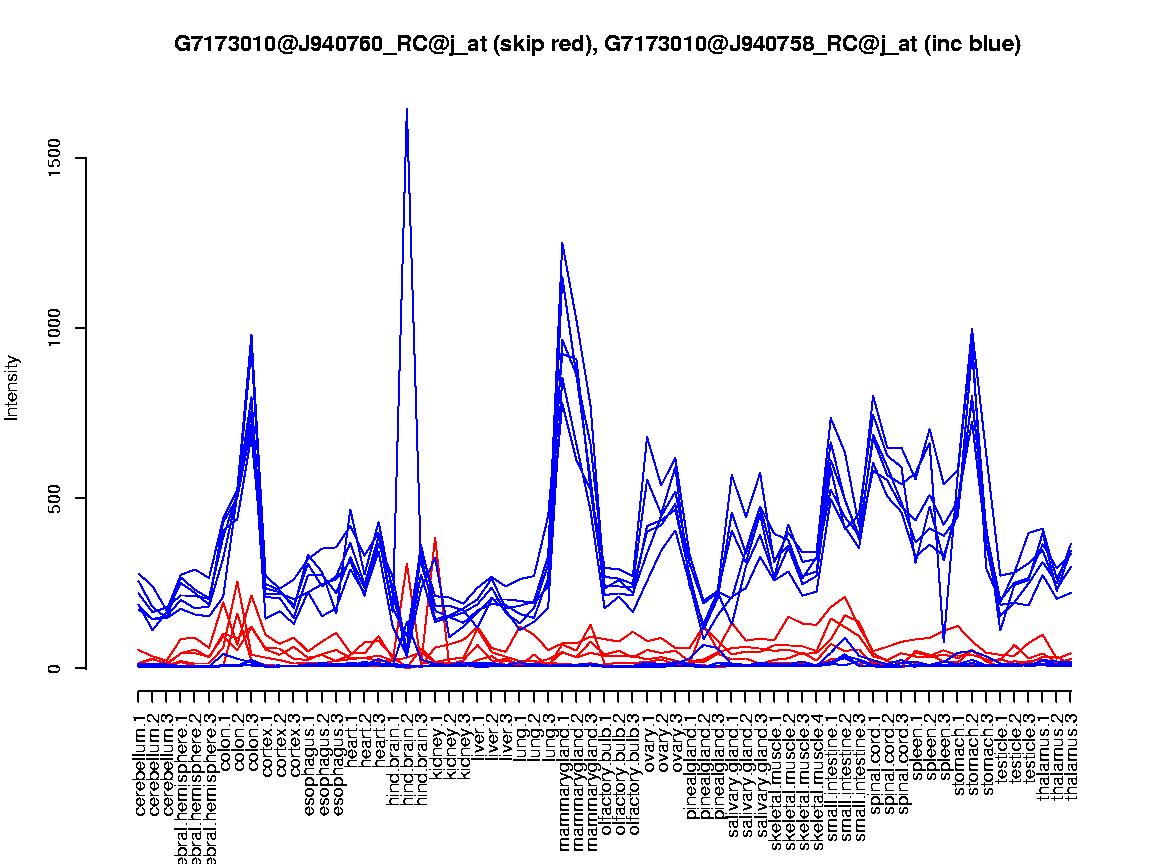
Task: Click the blue peak top at colon.3
Action: click(x=251, y=336)
